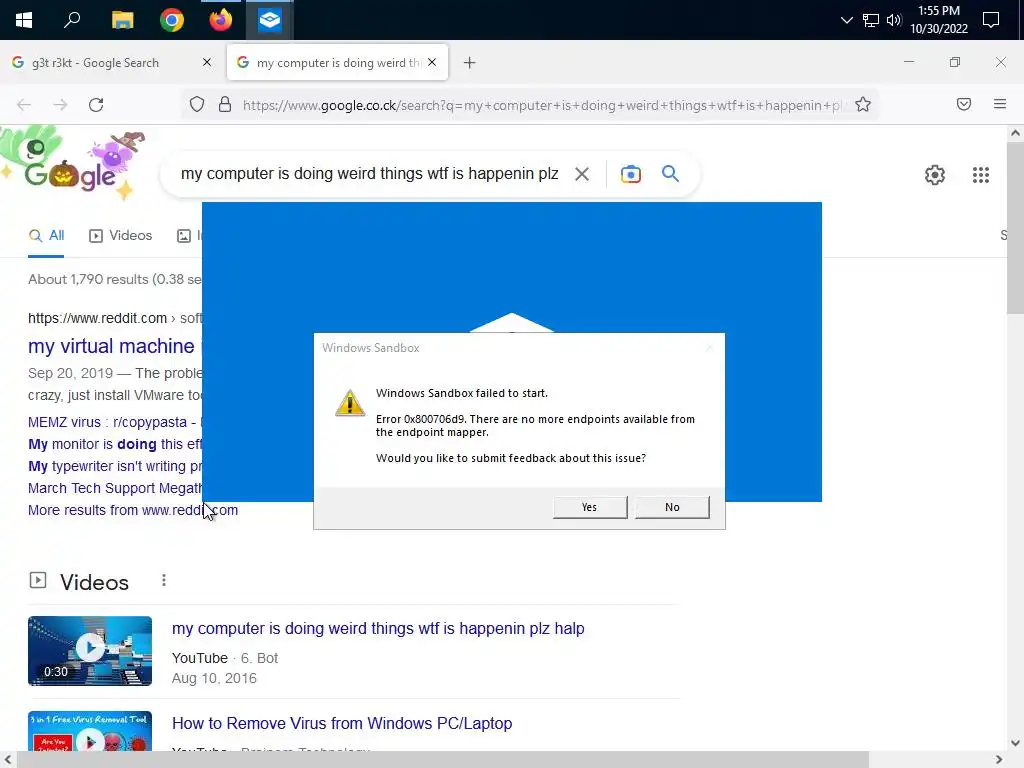Search by image camera icon

[631, 174]
